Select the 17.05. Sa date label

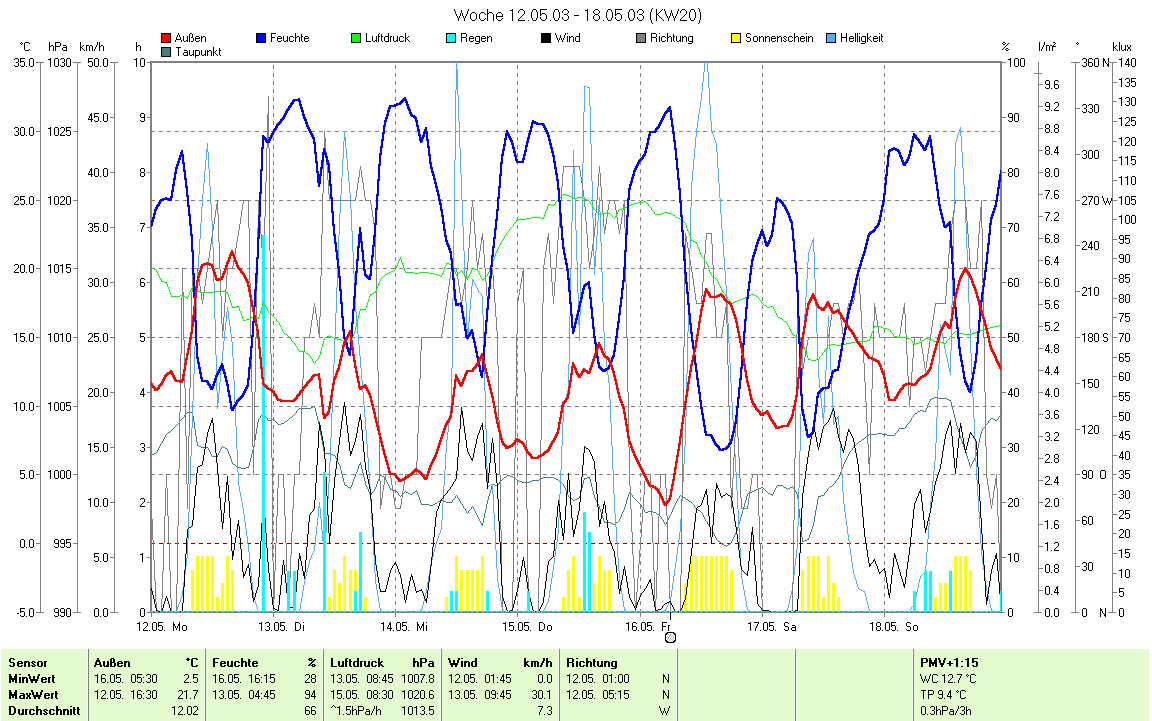pyautogui.click(x=772, y=627)
